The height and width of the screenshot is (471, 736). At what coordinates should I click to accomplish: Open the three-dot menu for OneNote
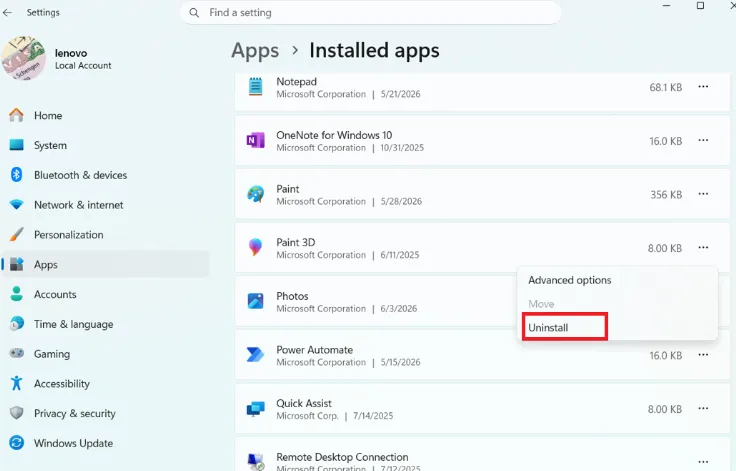click(703, 140)
